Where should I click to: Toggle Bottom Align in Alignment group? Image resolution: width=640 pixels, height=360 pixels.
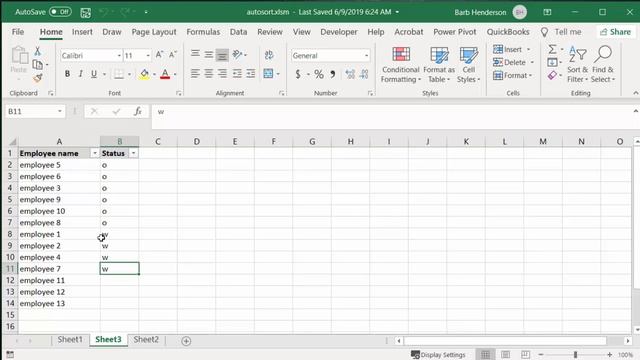click(x=222, y=55)
